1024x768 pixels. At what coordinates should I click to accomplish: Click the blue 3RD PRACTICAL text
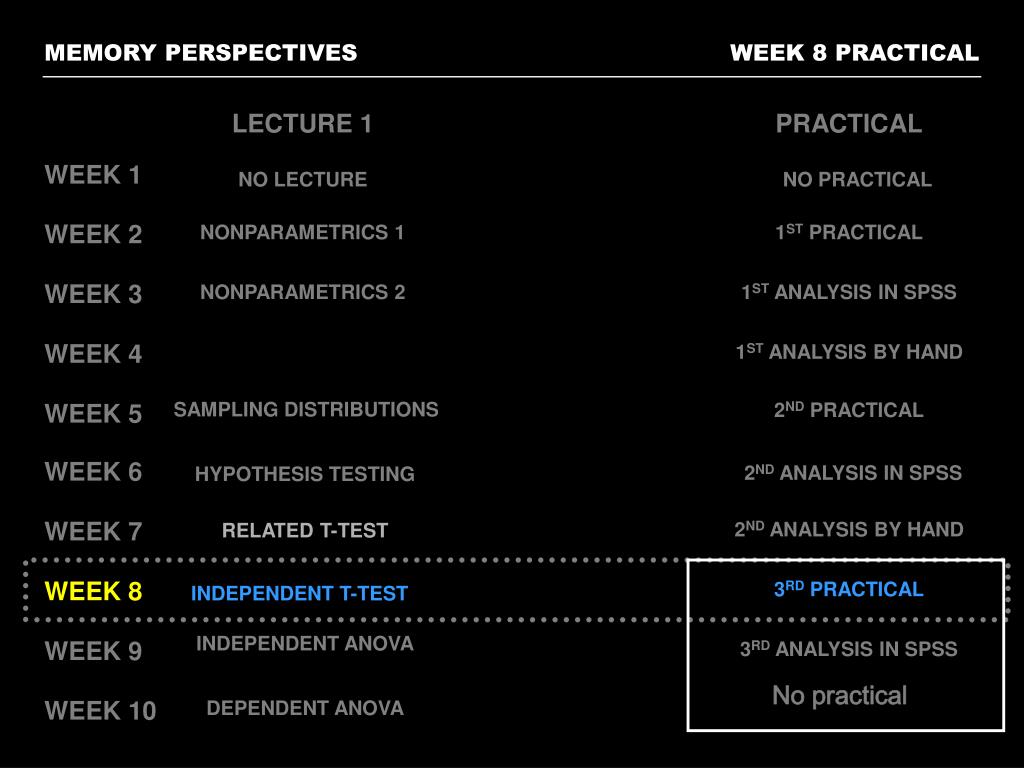(848, 589)
